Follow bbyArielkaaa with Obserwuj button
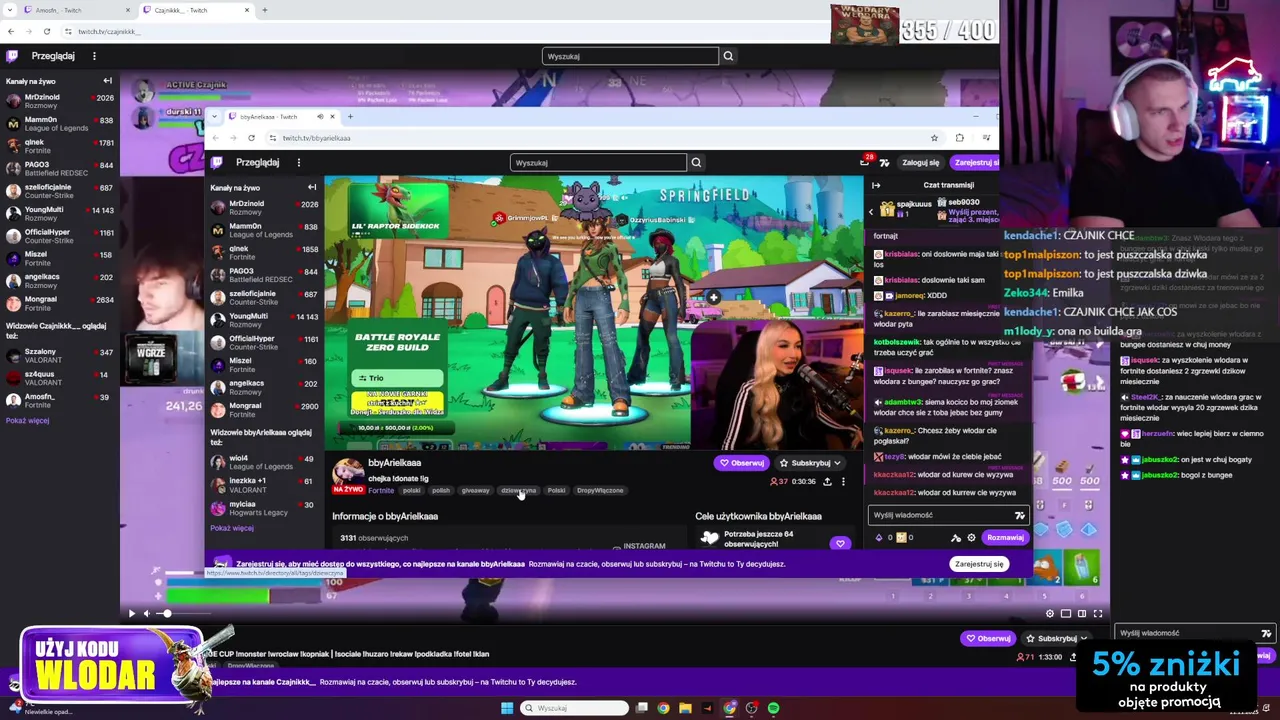1280x720 pixels. [741, 463]
